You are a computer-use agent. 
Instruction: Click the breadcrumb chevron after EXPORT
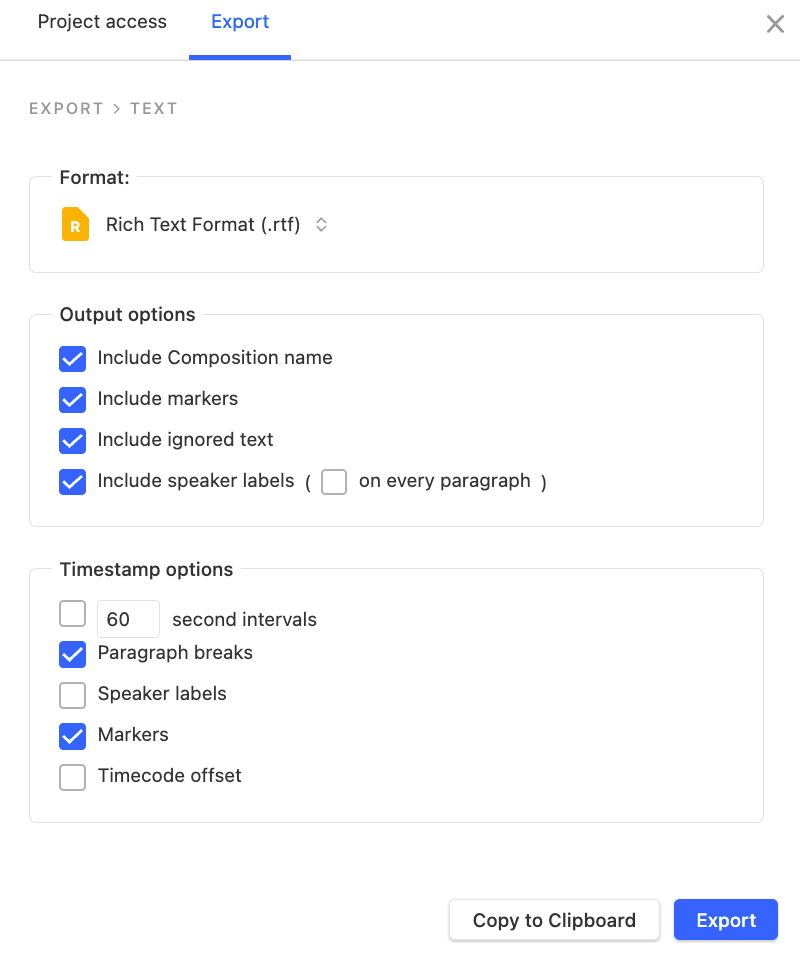pos(117,109)
